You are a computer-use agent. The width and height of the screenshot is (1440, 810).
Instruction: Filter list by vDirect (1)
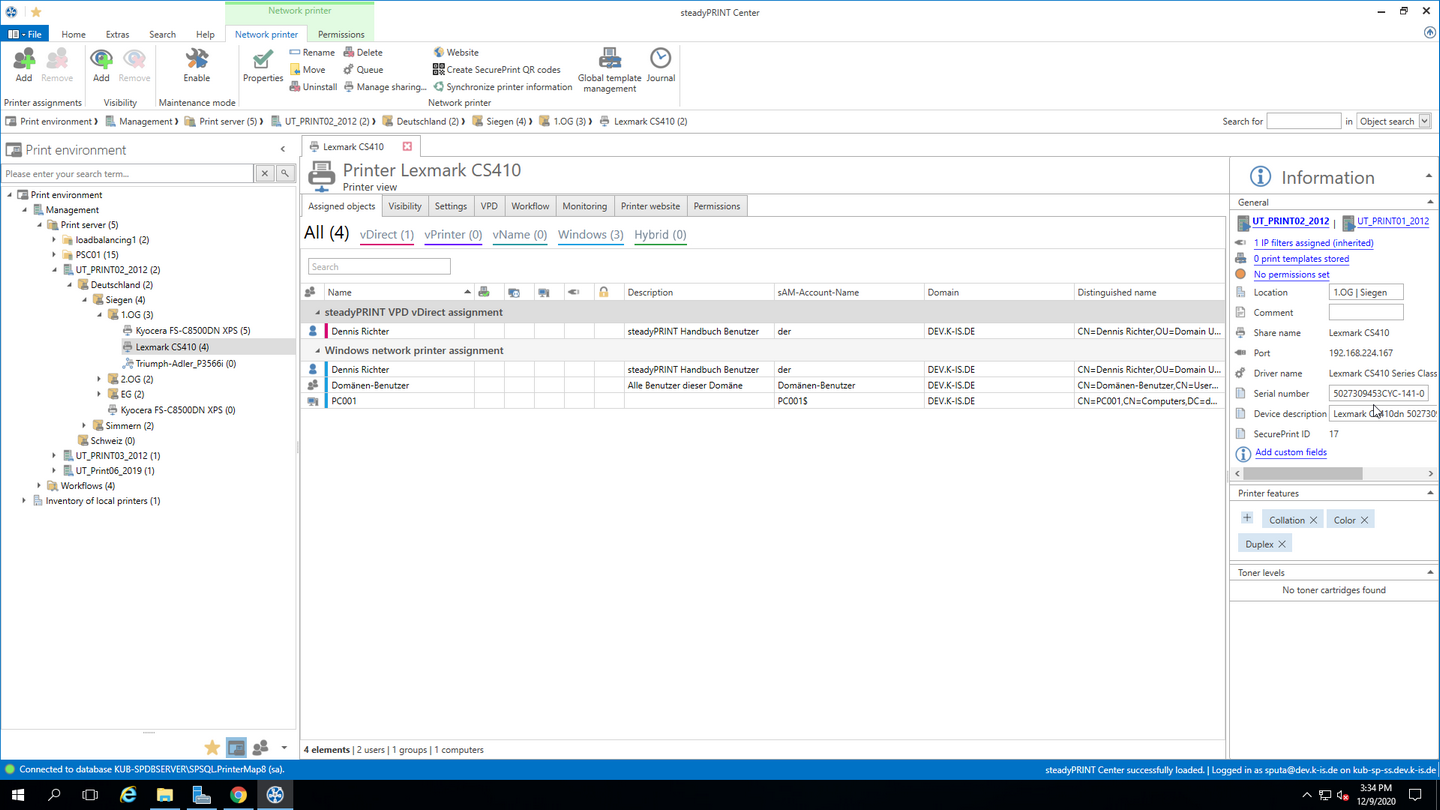click(x=386, y=235)
